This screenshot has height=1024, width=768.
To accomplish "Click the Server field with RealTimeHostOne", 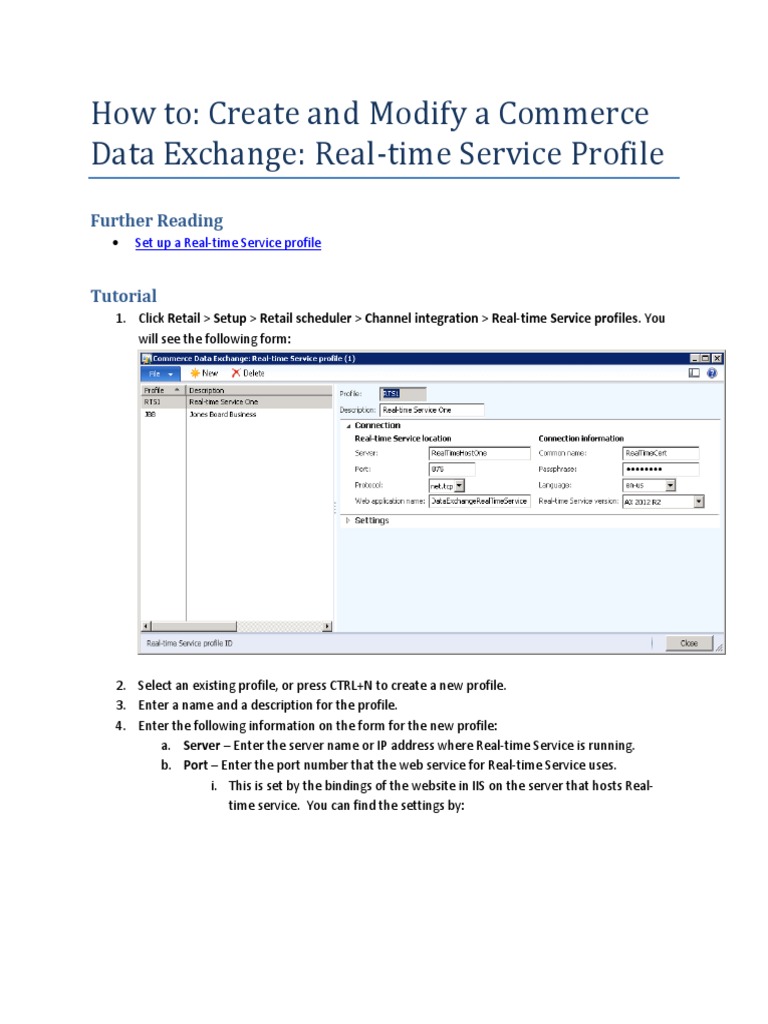I will [479, 453].
